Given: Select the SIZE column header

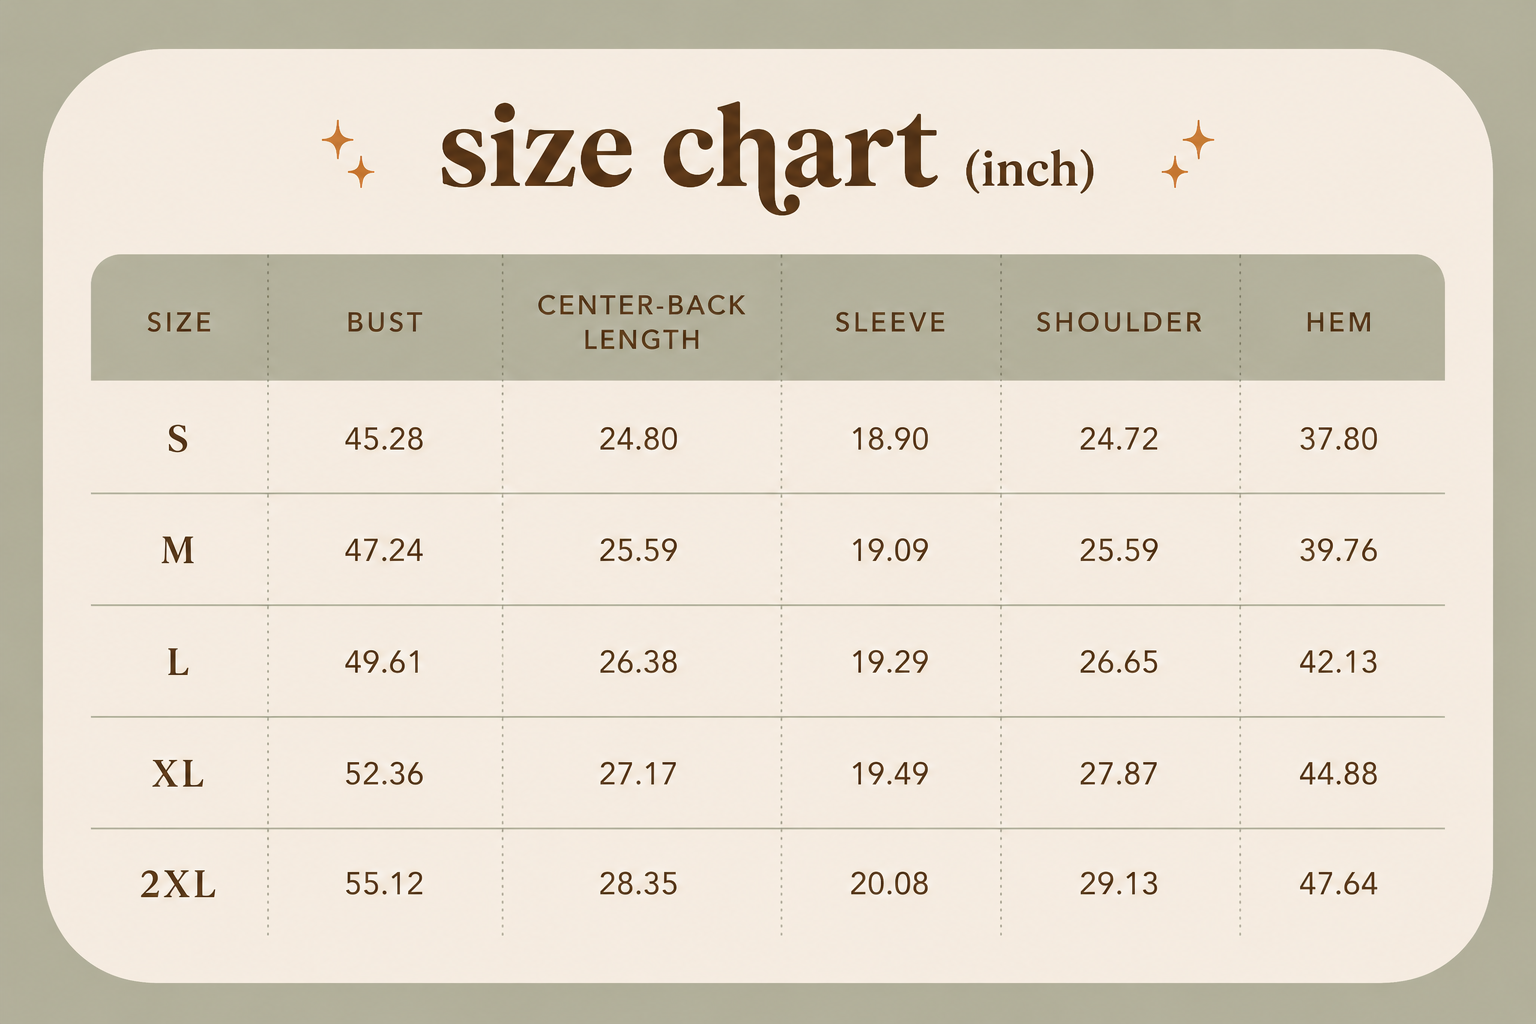Looking at the screenshot, I should [180, 322].
